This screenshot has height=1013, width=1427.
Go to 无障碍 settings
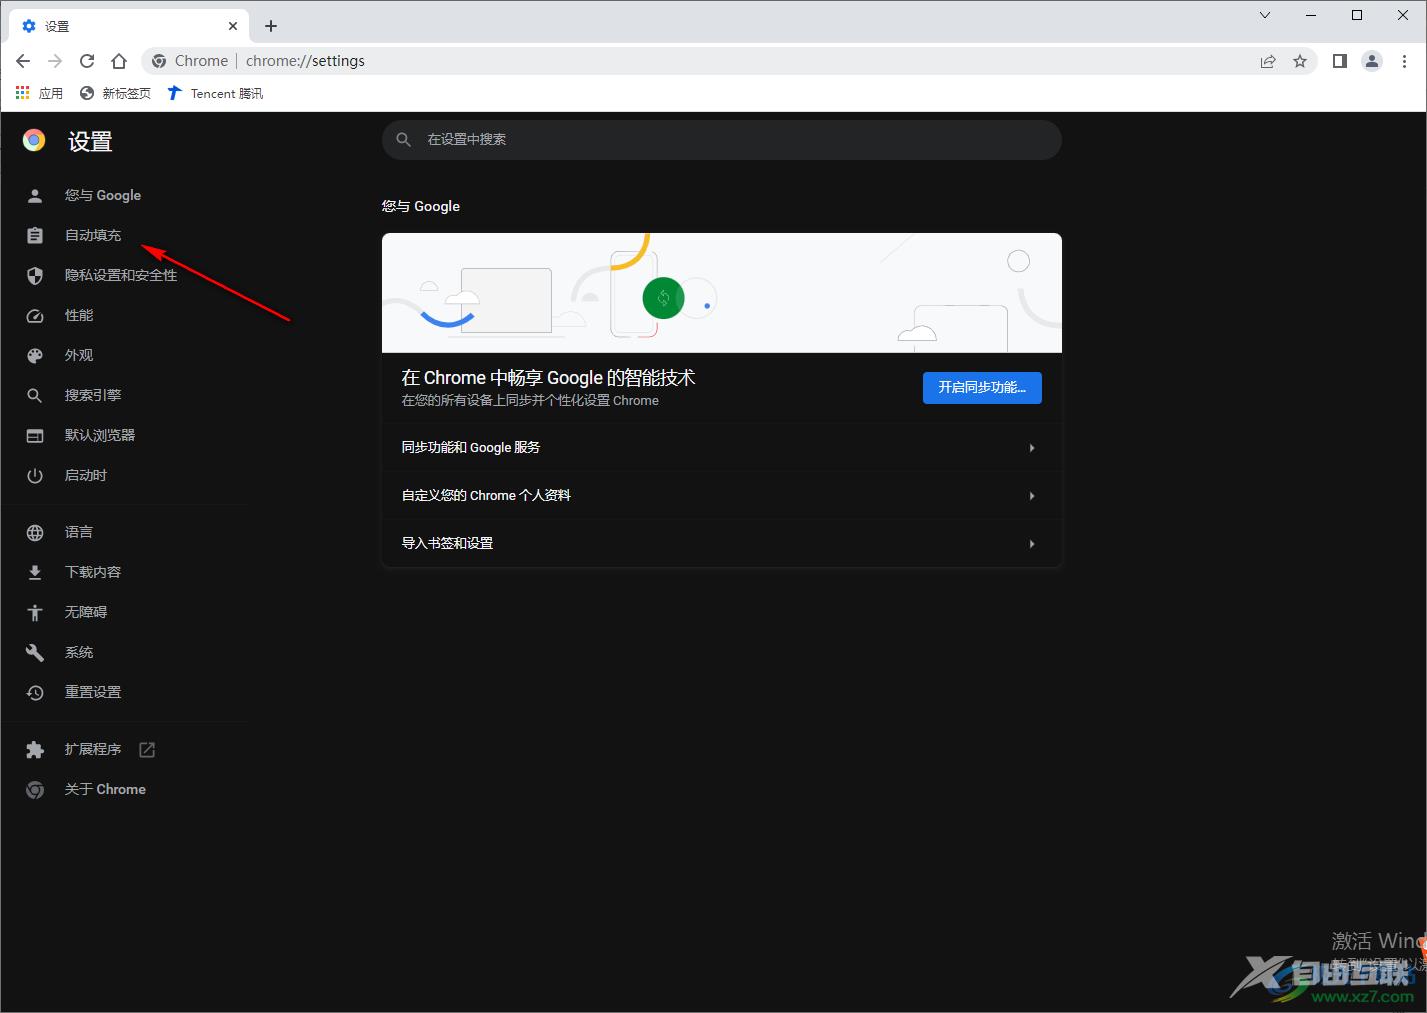pyautogui.click(x=86, y=612)
